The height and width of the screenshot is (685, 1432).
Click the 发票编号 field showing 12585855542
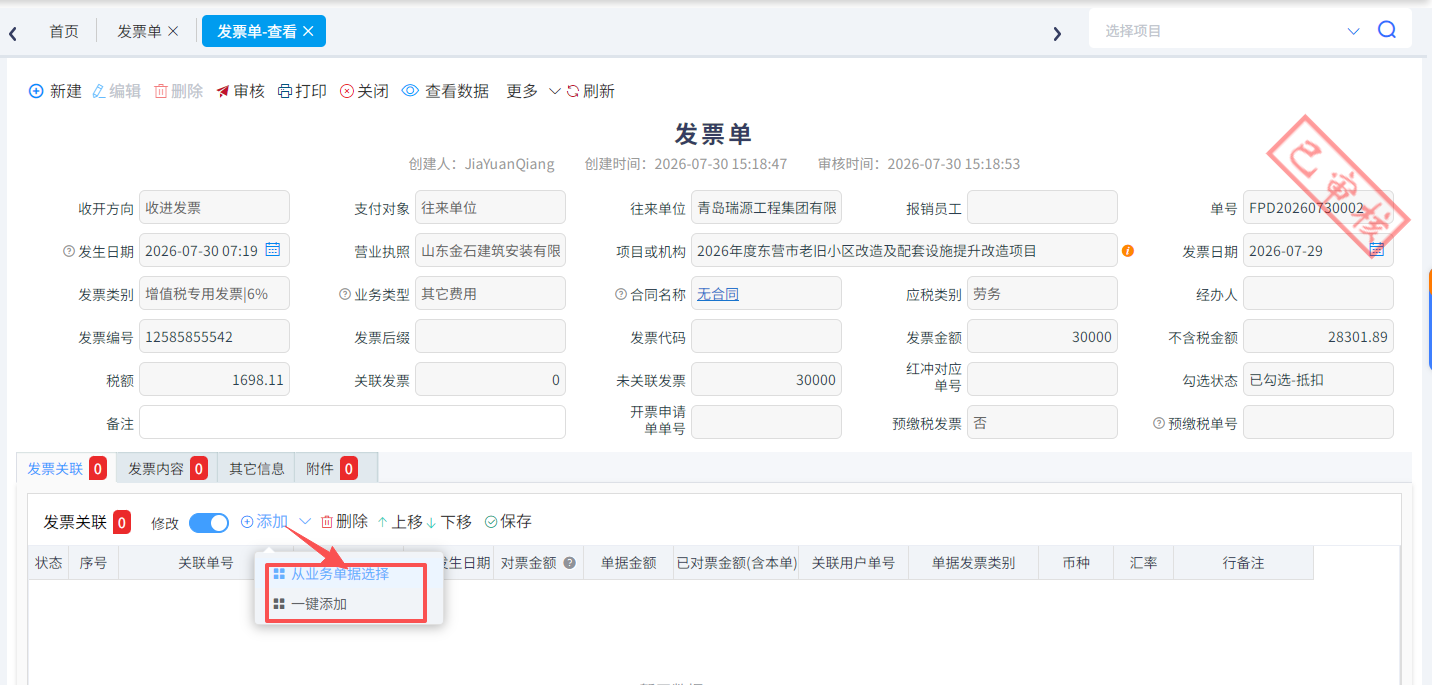[214, 336]
